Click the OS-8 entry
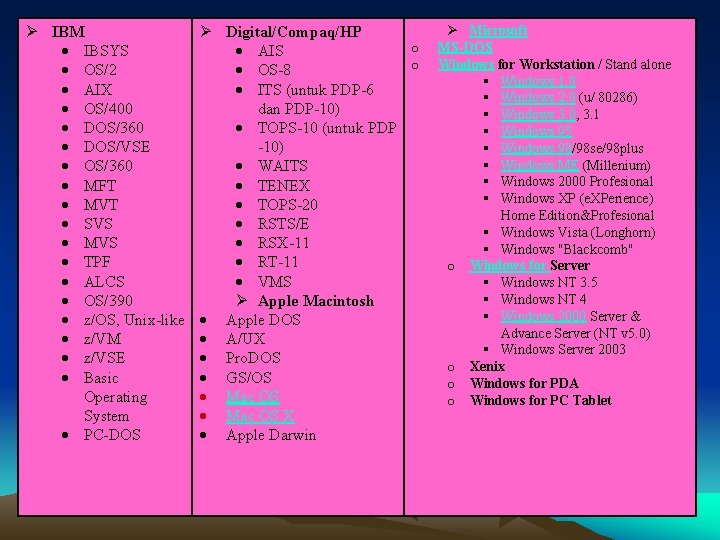The image size is (720, 540). pos(274,70)
